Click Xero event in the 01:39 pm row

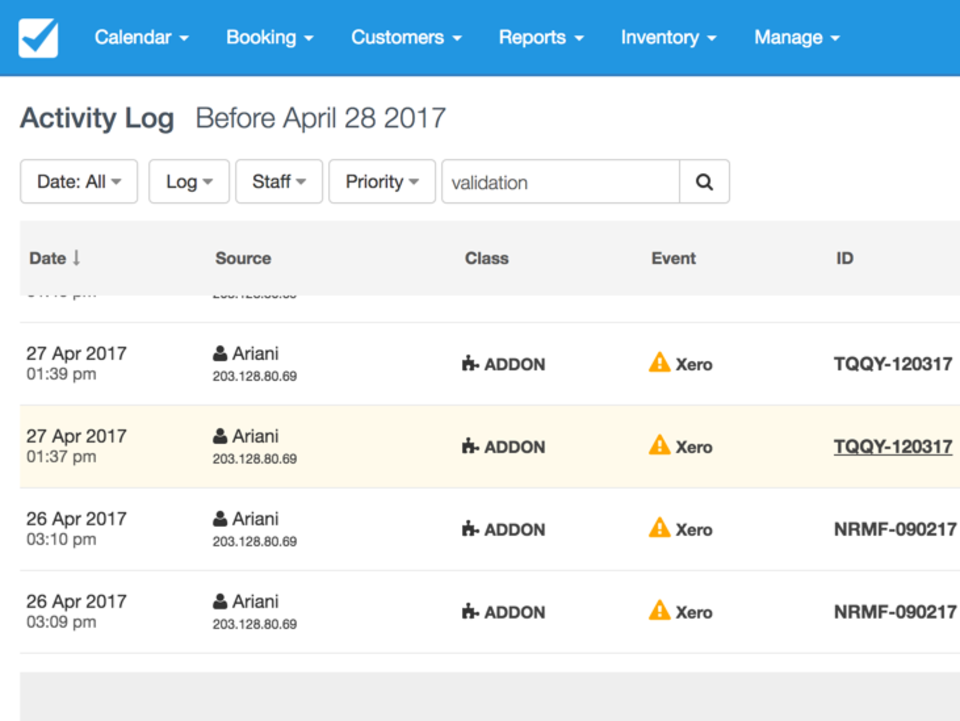tap(694, 364)
